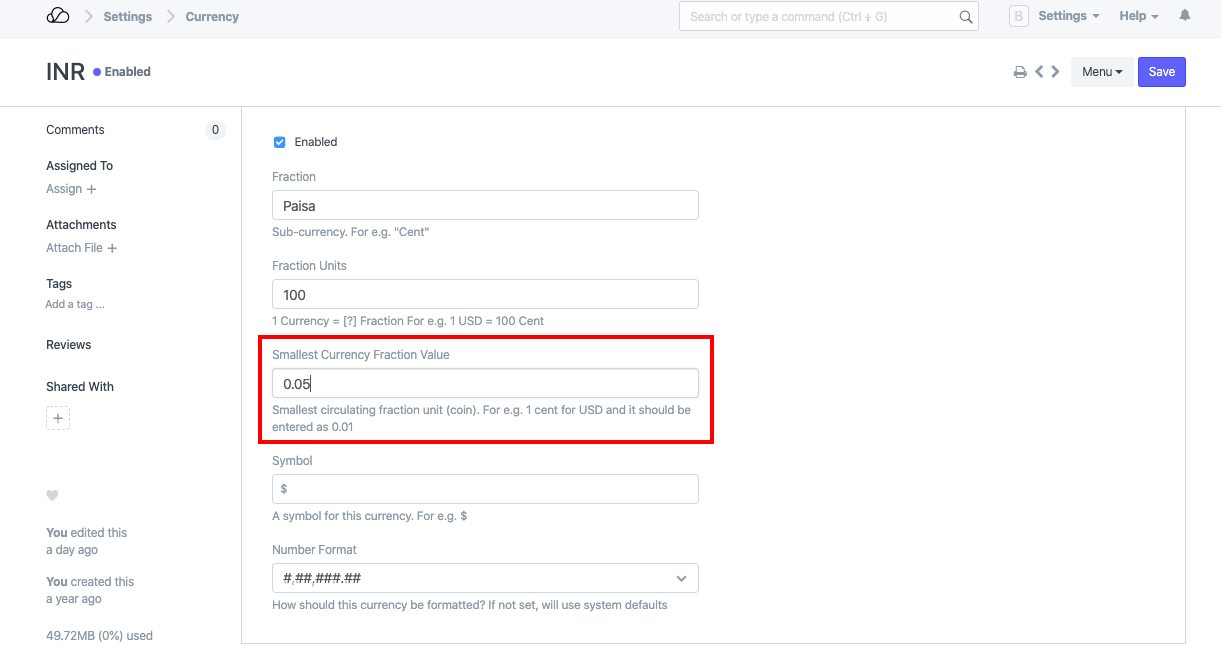Open the Number Format dropdown
The image size is (1221, 667).
click(485, 578)
